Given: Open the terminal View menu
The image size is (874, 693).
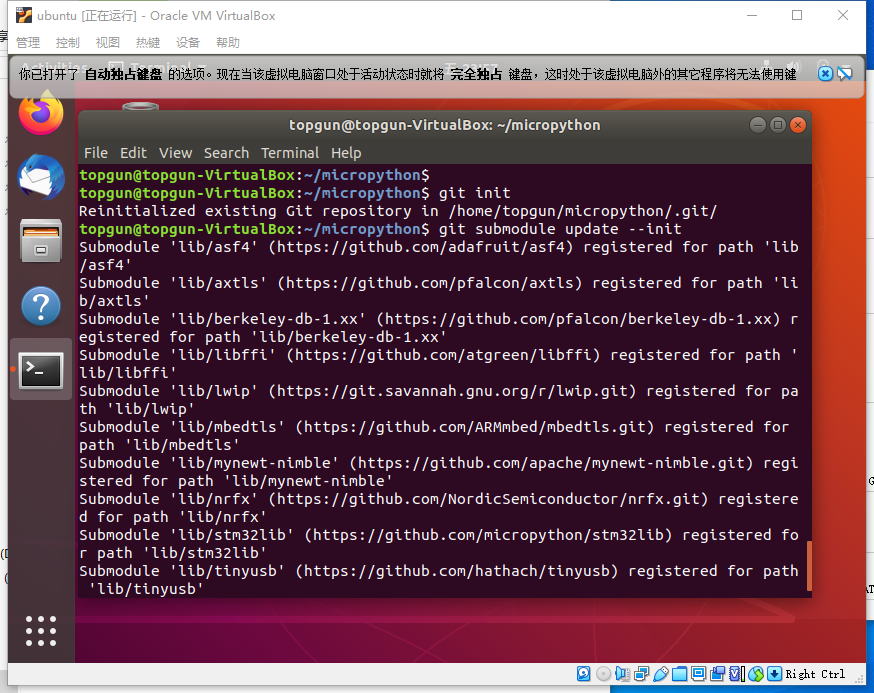Looking at the screenshot, I should coord(176,153).
